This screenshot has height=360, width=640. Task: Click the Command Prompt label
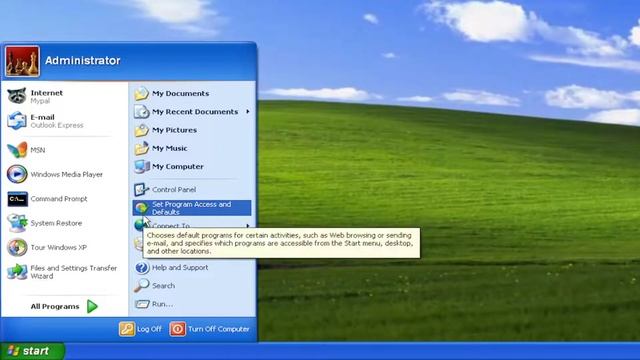[x=59, y=199]
